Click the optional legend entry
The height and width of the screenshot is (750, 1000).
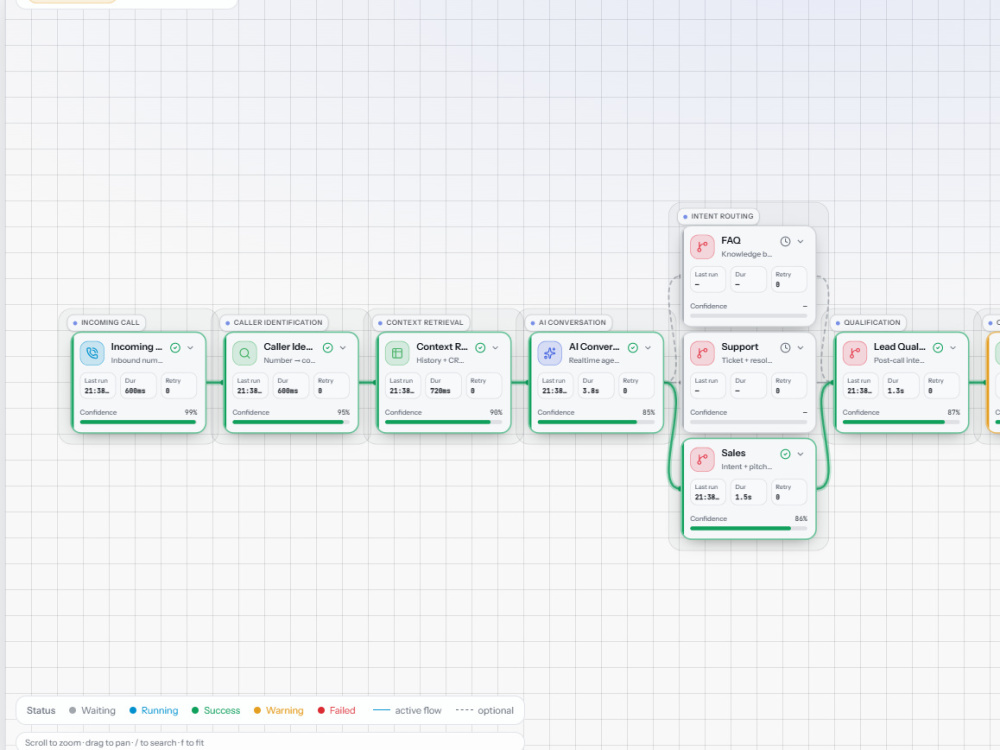coord(485,710)
